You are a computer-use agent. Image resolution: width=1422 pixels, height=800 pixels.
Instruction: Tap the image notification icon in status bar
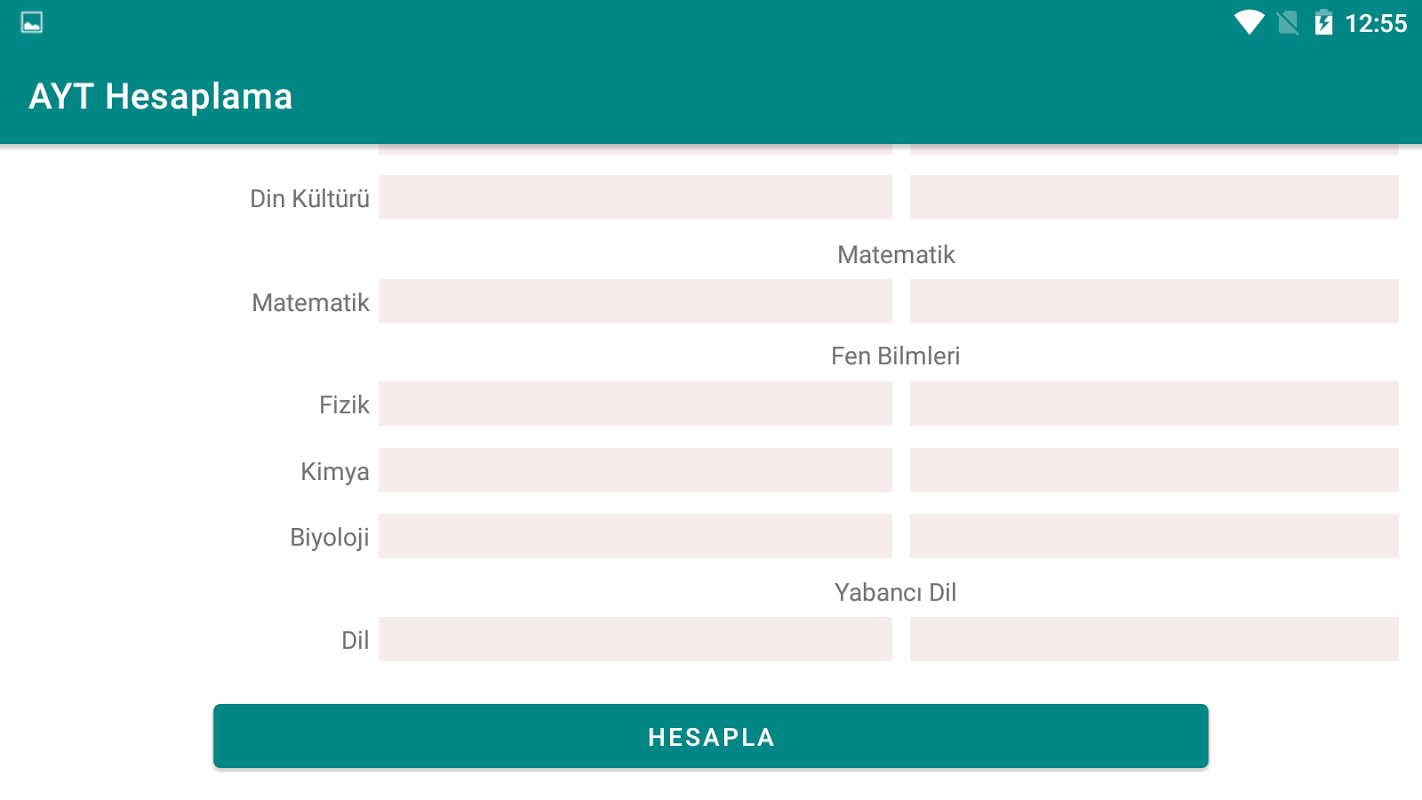pos(32,23)
